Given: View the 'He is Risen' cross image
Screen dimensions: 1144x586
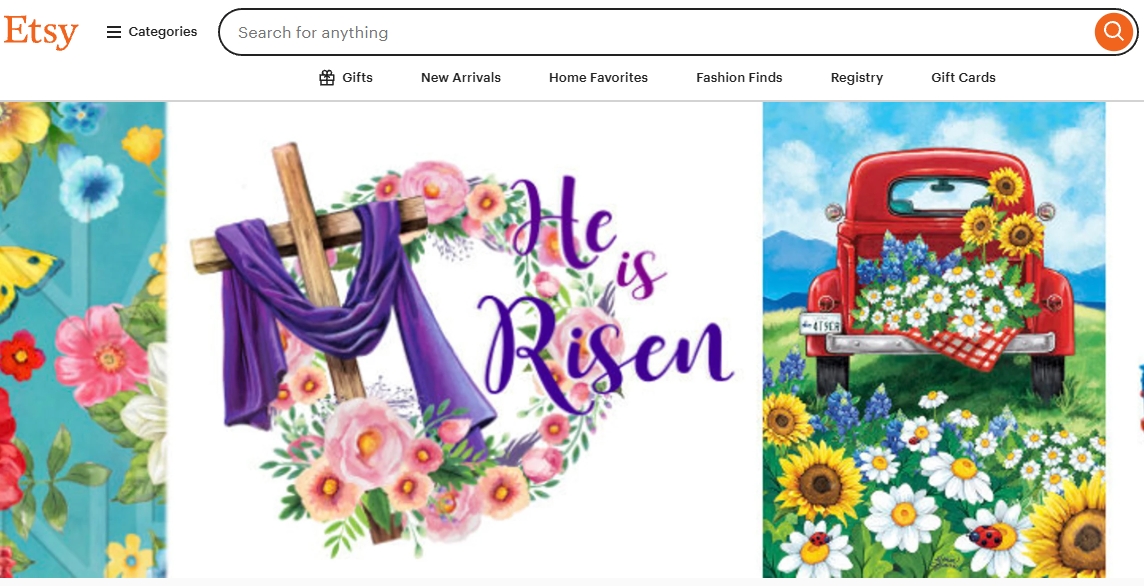Looking at the screenshot, I should pos(464,340).
